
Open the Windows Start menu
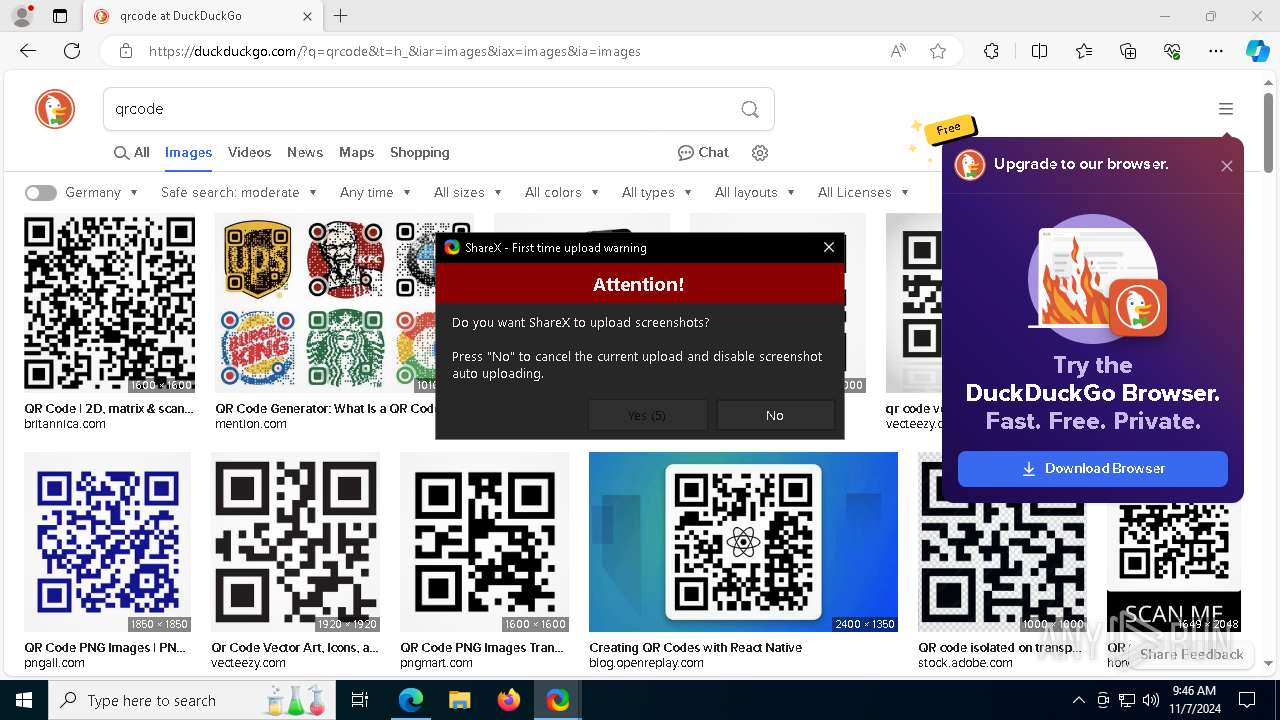click(24, 700)
